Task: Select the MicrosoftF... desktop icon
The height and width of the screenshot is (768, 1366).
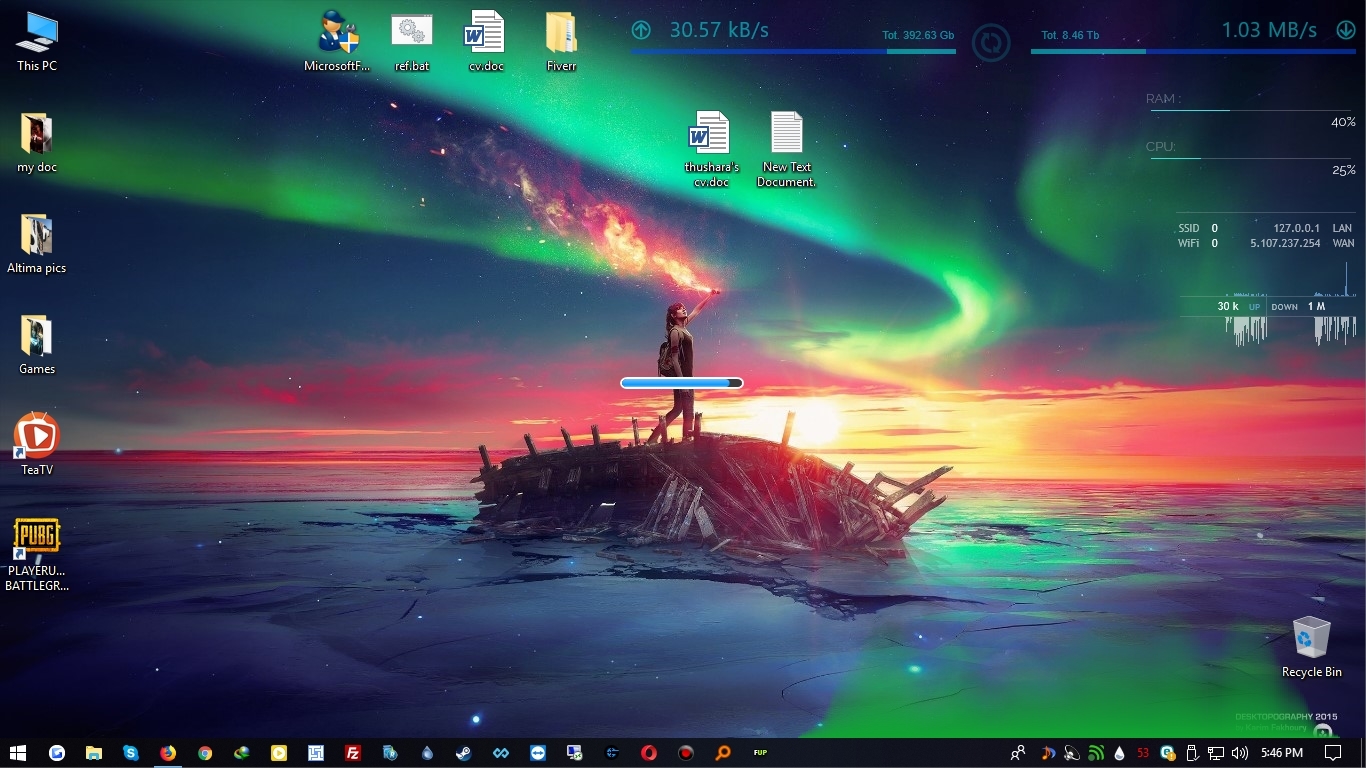Action: pyautogui.click(x=338, y=42)
